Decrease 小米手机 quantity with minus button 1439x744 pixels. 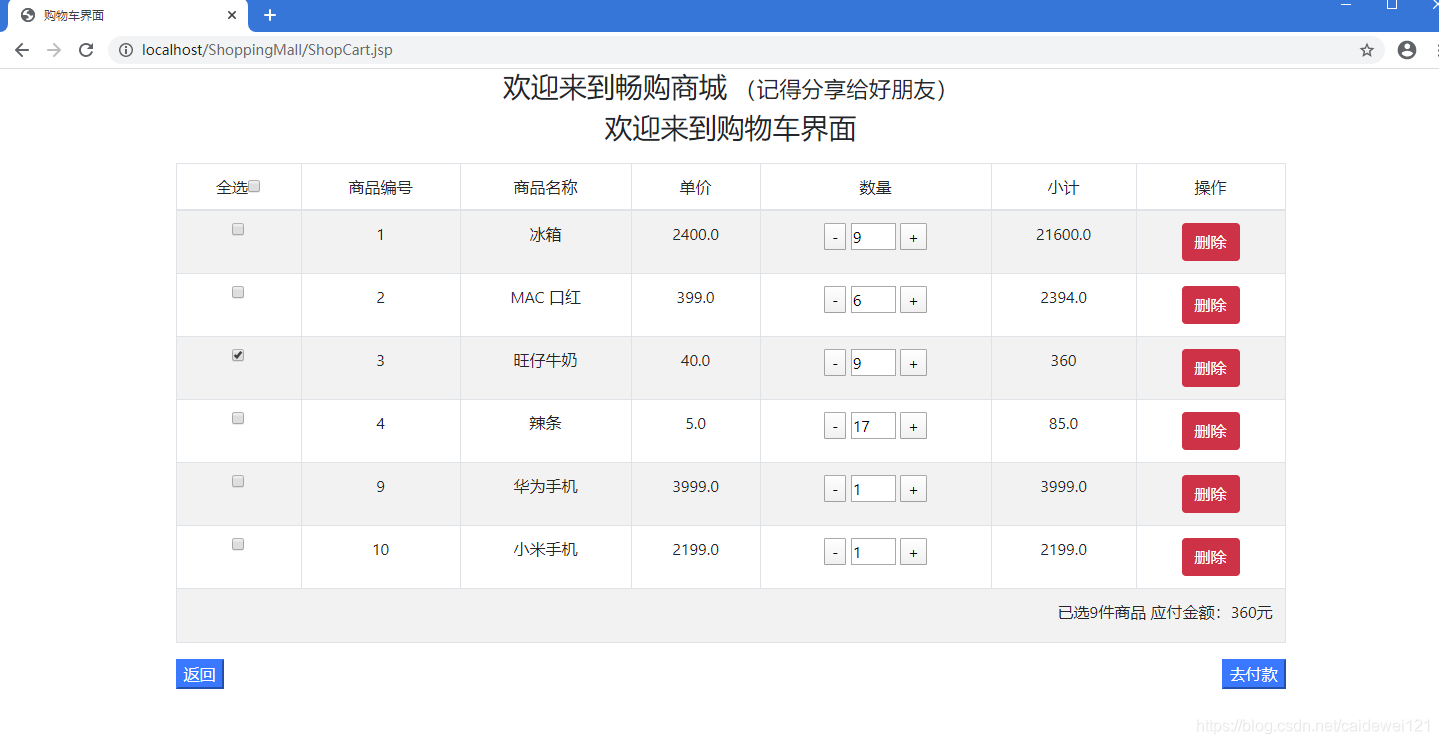coord(835,552)
